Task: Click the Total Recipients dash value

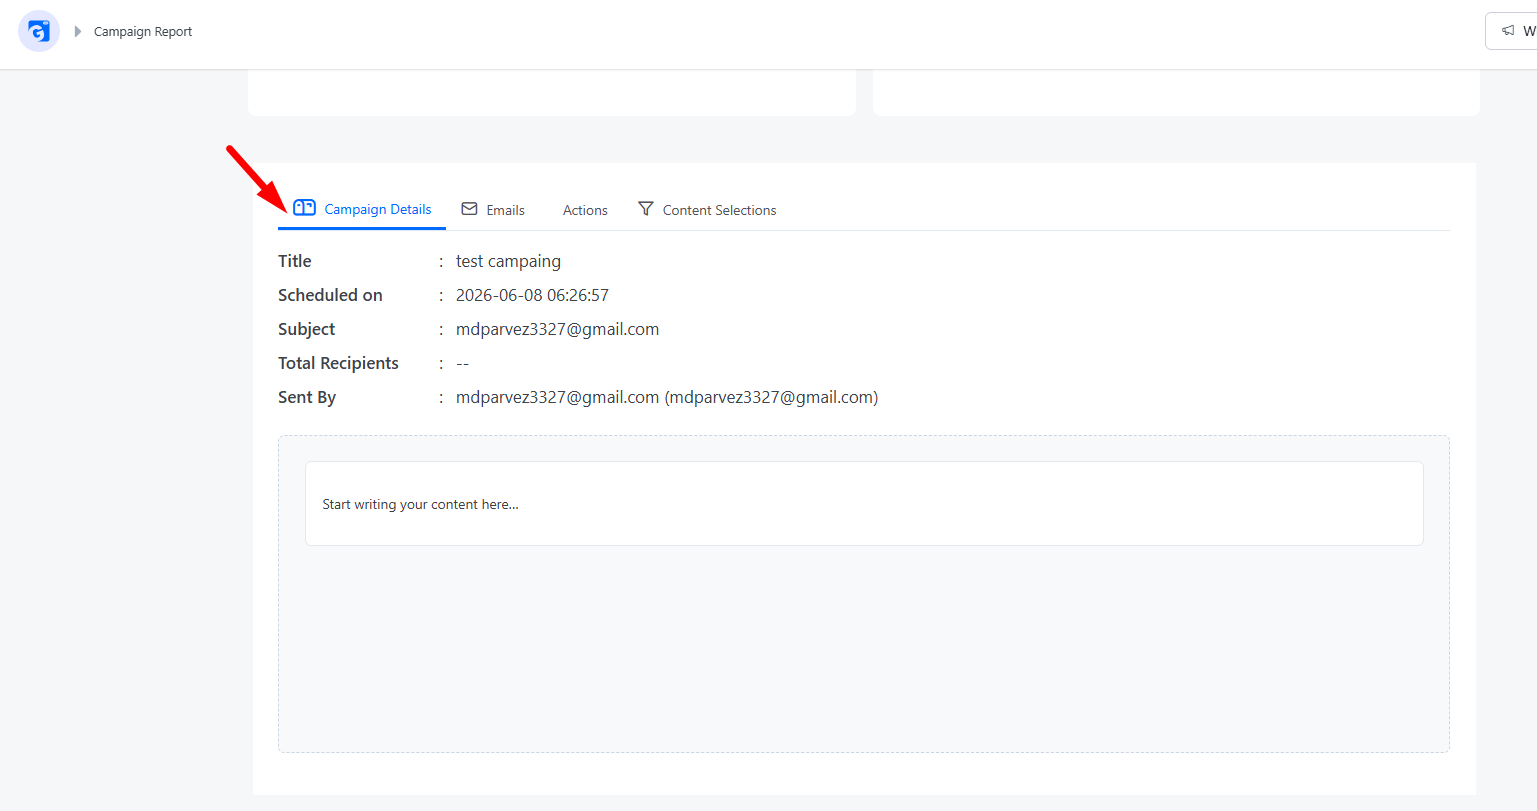Action: (x=462, y=363)
